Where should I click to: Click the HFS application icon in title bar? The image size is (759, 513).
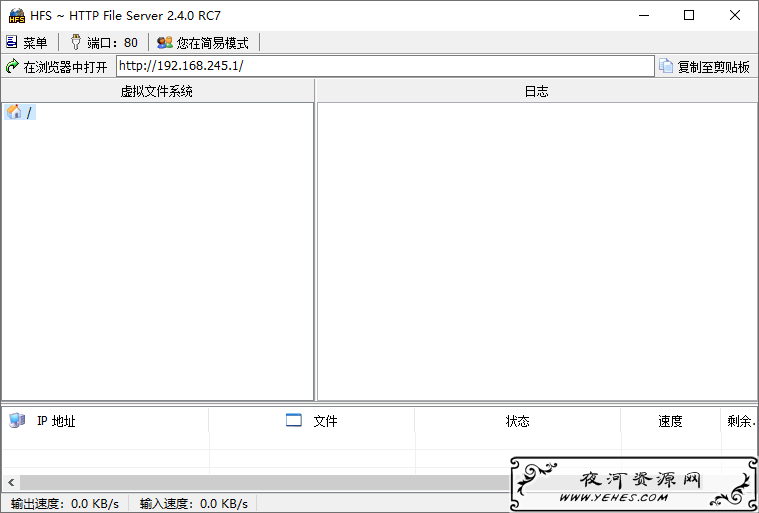click(x=16, y=15)
